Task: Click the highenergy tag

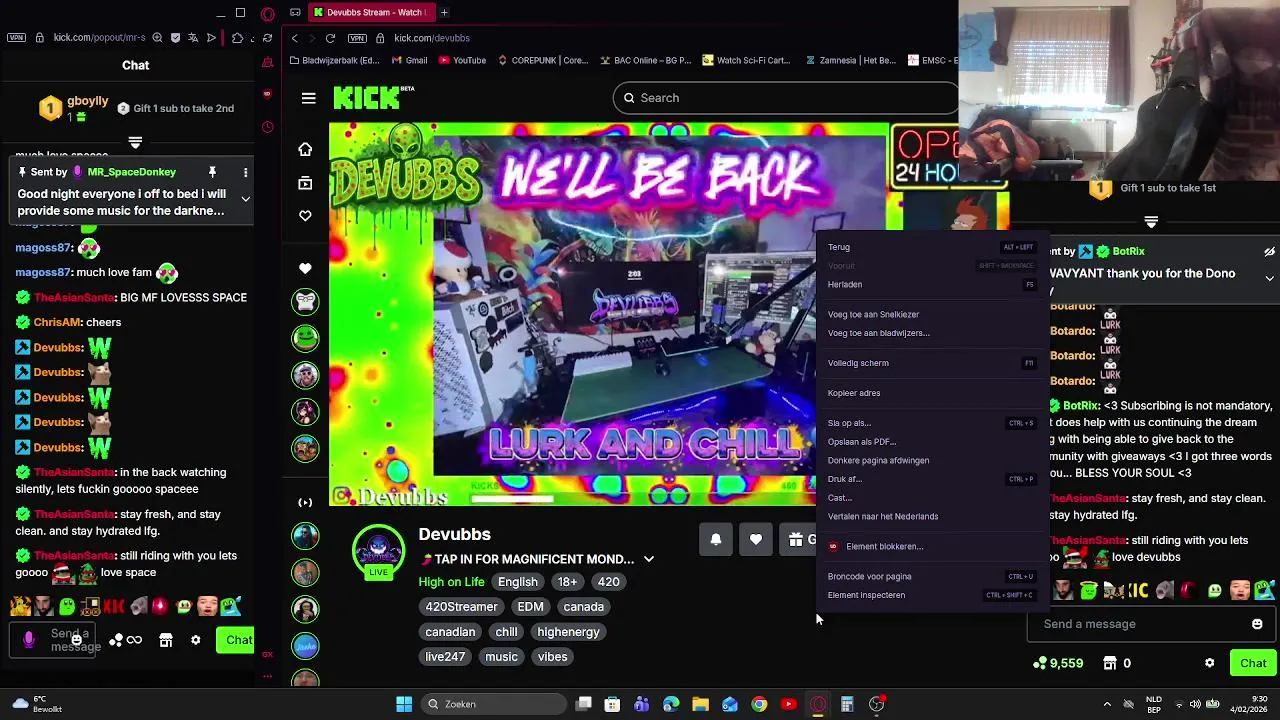Action: 568,632
